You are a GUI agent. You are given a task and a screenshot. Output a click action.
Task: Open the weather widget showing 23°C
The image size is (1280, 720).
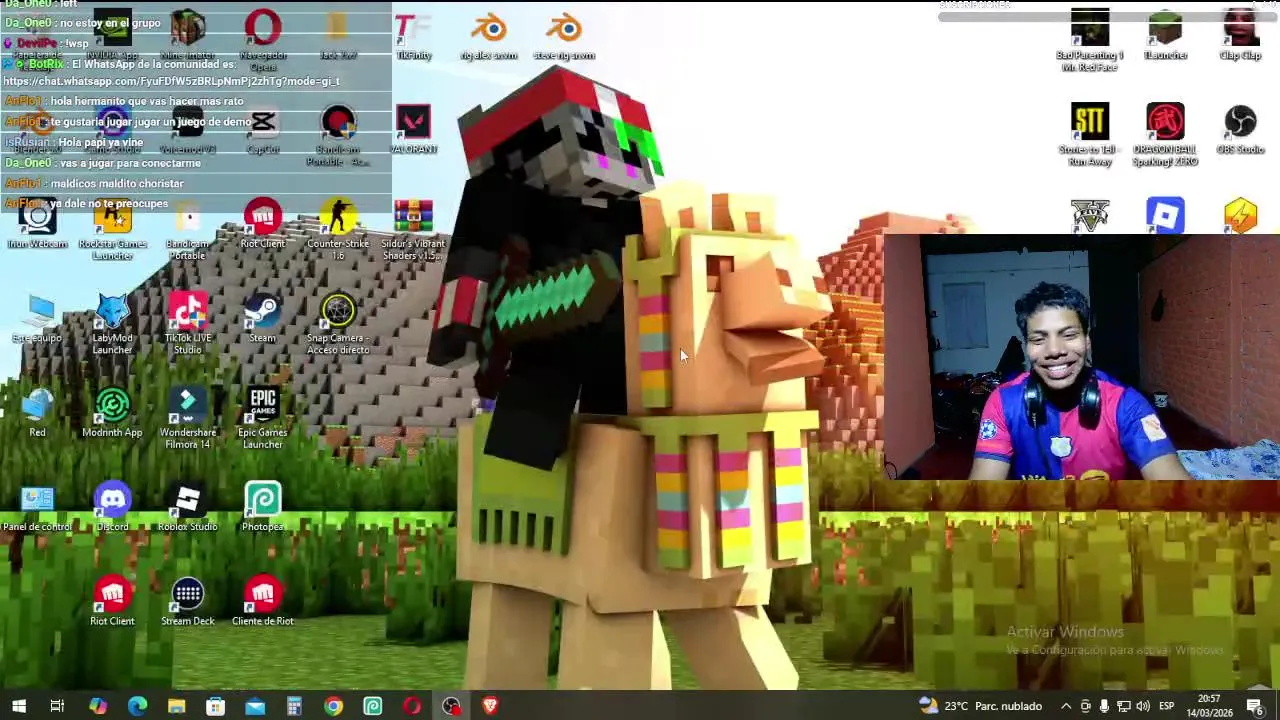point(981,706)
